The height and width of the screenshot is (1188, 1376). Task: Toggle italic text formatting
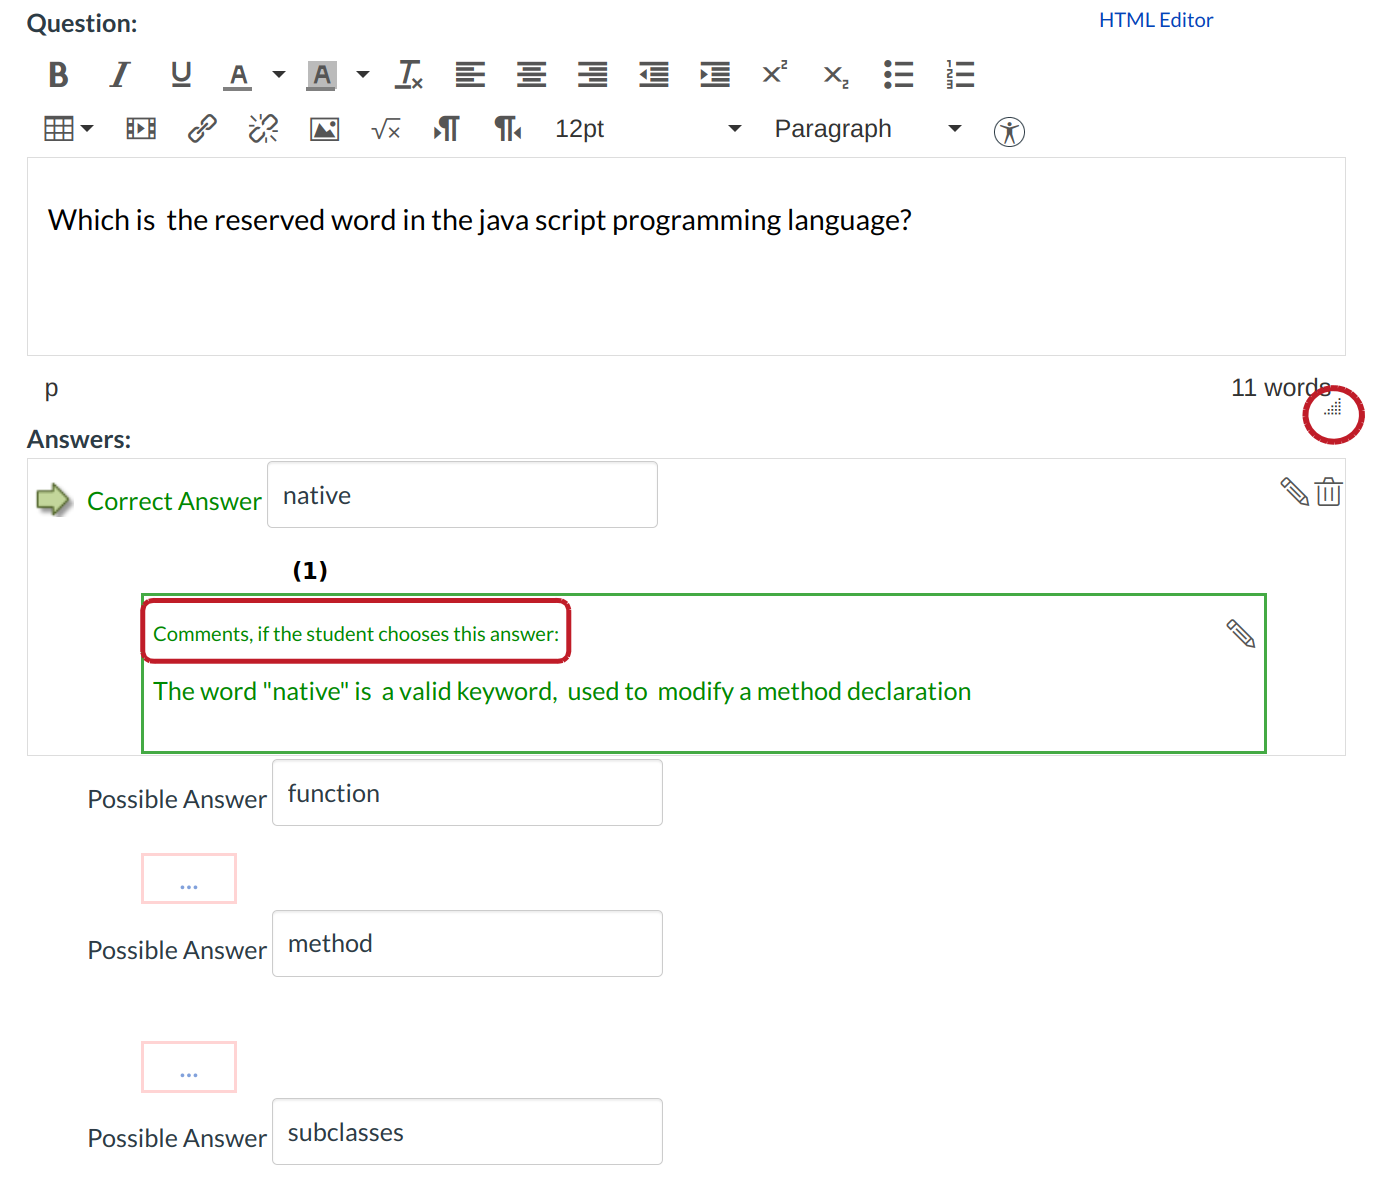120,75
